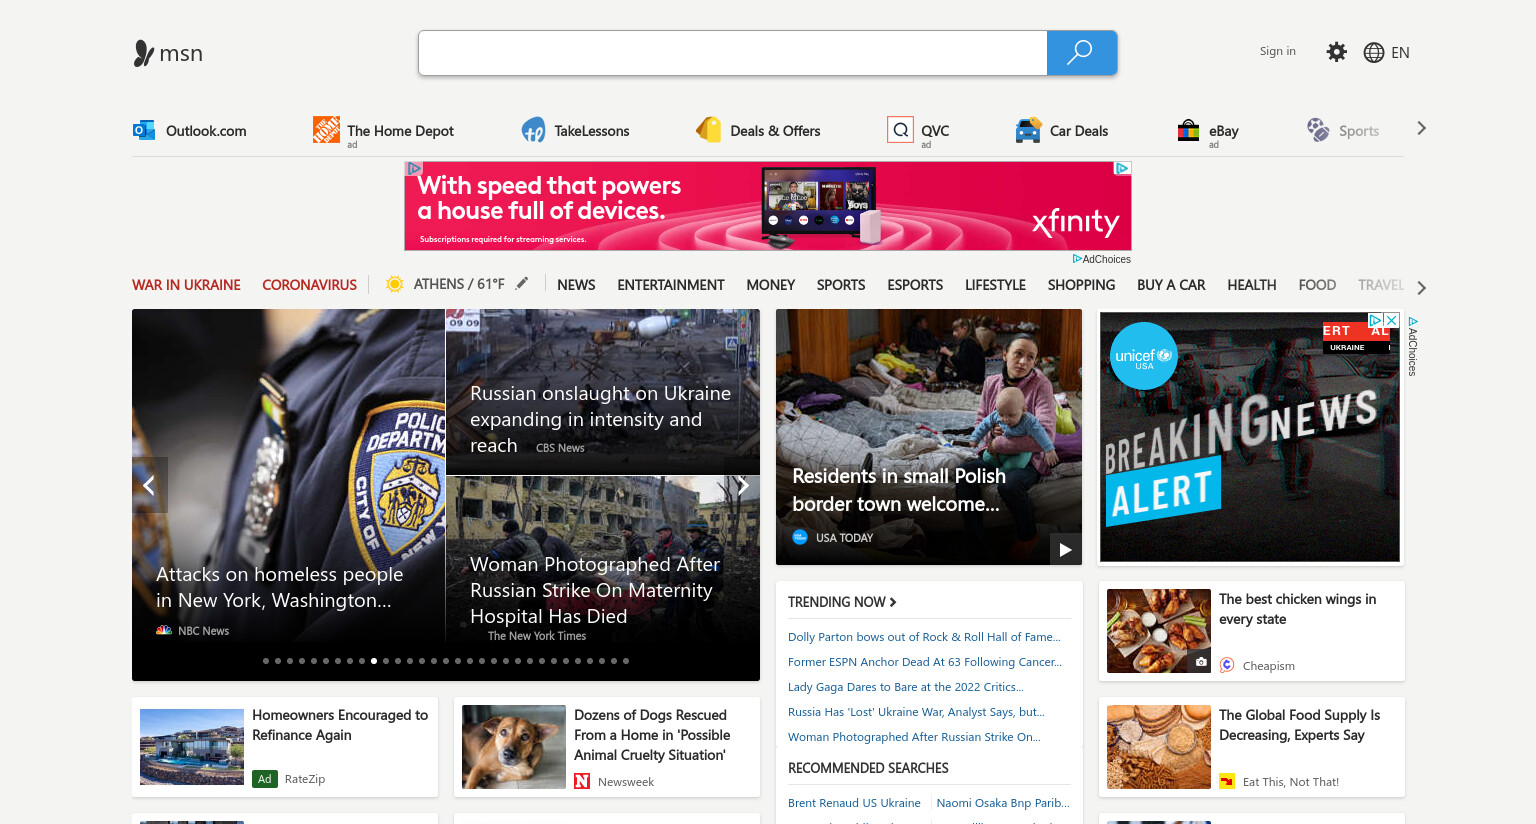Image resolution: width=1536 pixels, height=824 pixels.
Task: Click the AdChoices icon on Xfinity banner
Action: [1123, 168]
